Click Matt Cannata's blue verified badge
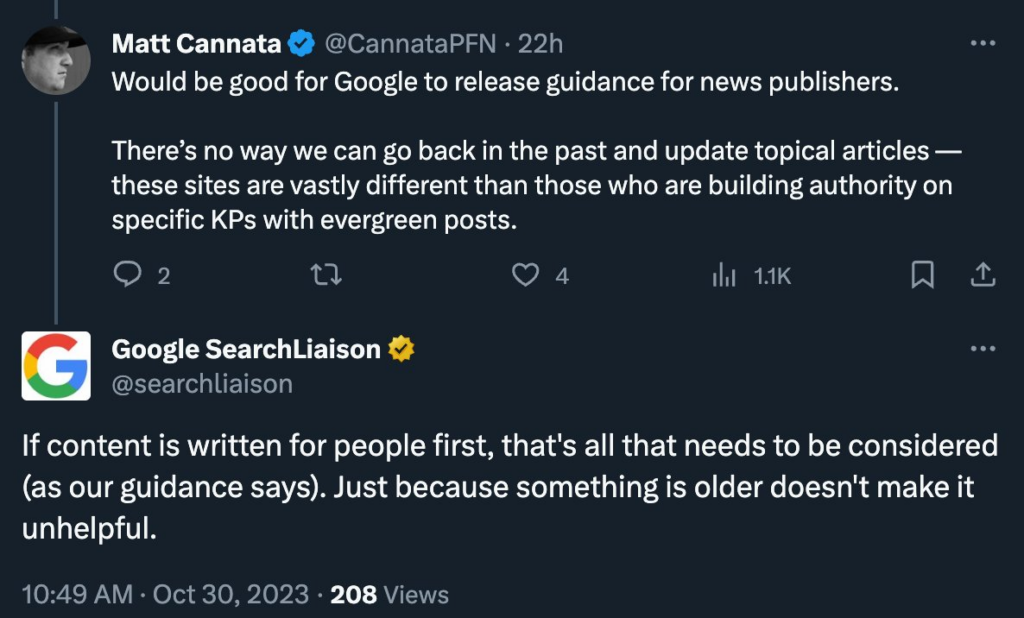This screenshot has width=1024, height=618. pyautogui.click(x=301, y=44)
